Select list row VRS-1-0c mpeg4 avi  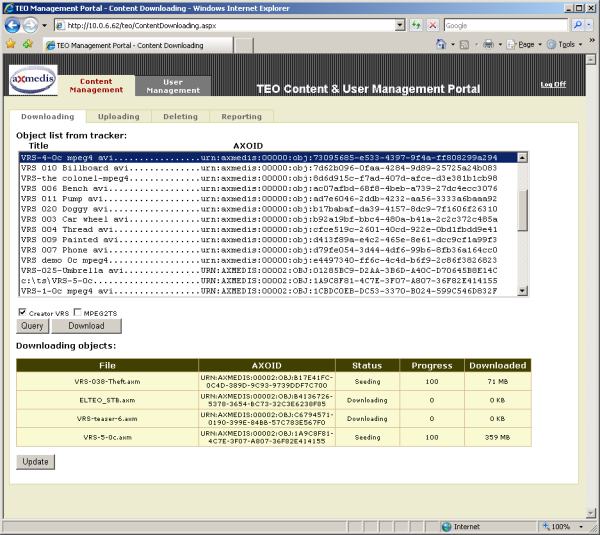pos(268,291)
